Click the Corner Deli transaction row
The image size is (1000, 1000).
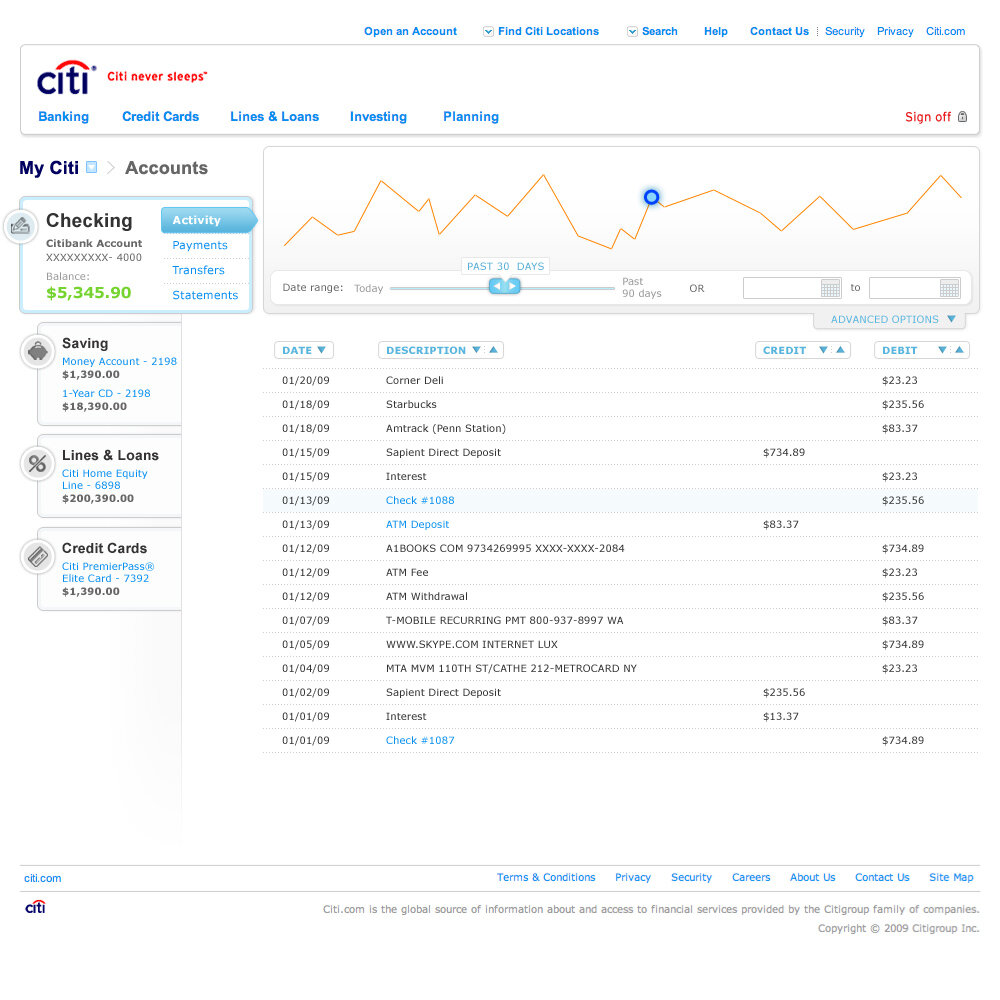(620, 381)
